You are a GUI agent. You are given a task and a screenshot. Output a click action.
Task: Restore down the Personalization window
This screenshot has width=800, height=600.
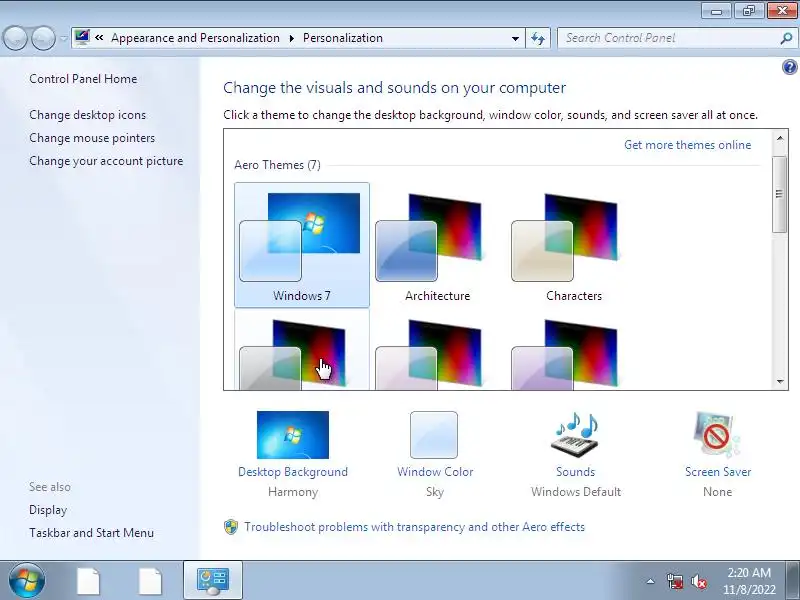[749, 10]
